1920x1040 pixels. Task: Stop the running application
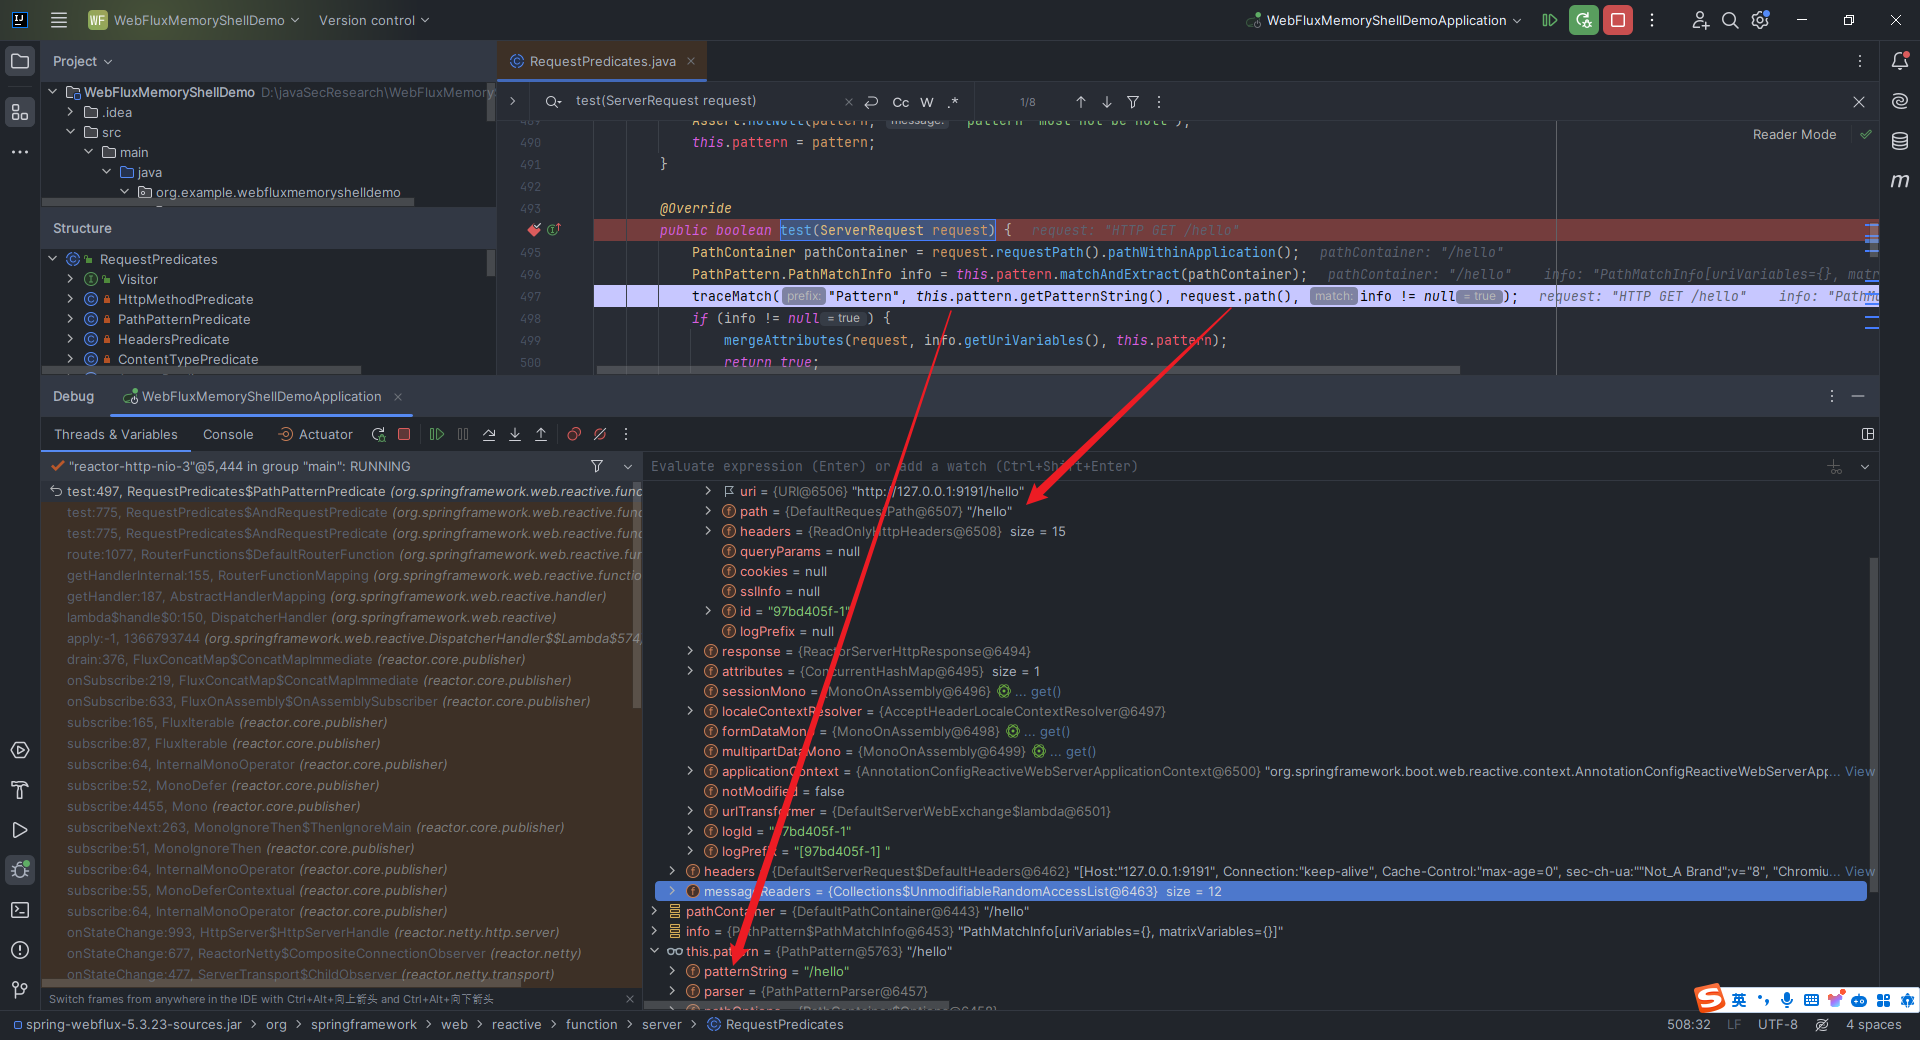tap(1618, 20)
